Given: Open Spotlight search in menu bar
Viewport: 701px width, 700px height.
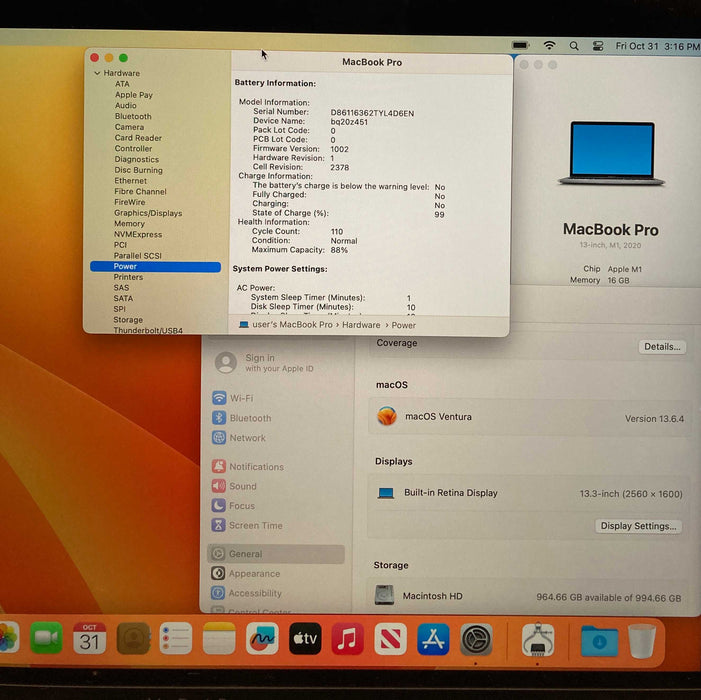Looking at the screenshot, I should tap(574, 46).
